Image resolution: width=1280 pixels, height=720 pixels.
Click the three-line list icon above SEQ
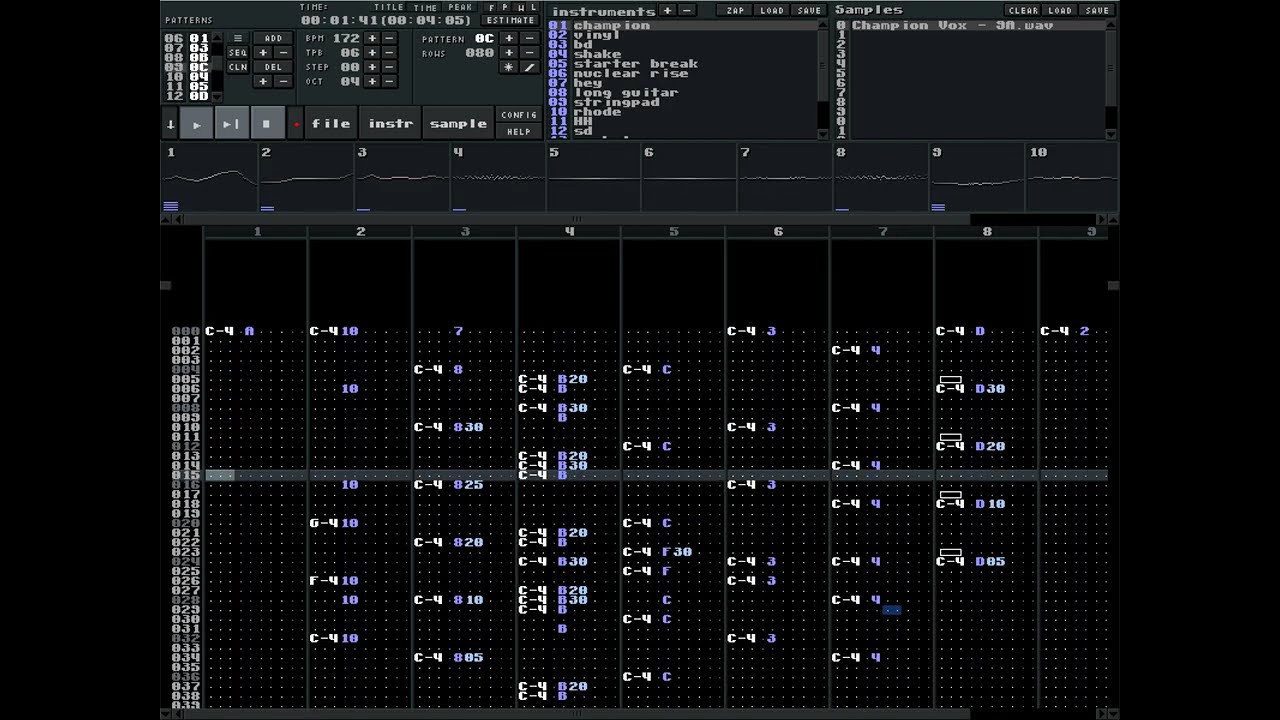tap(238, 38)
